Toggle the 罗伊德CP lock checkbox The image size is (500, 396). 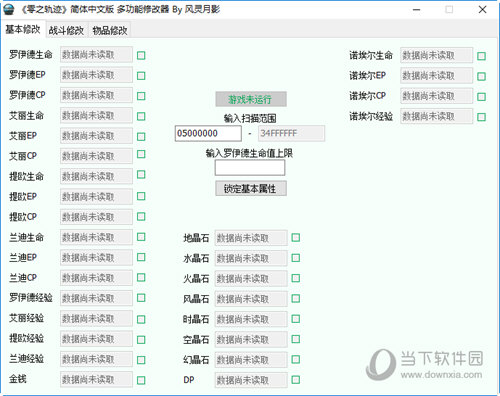(x=141, y=96)
